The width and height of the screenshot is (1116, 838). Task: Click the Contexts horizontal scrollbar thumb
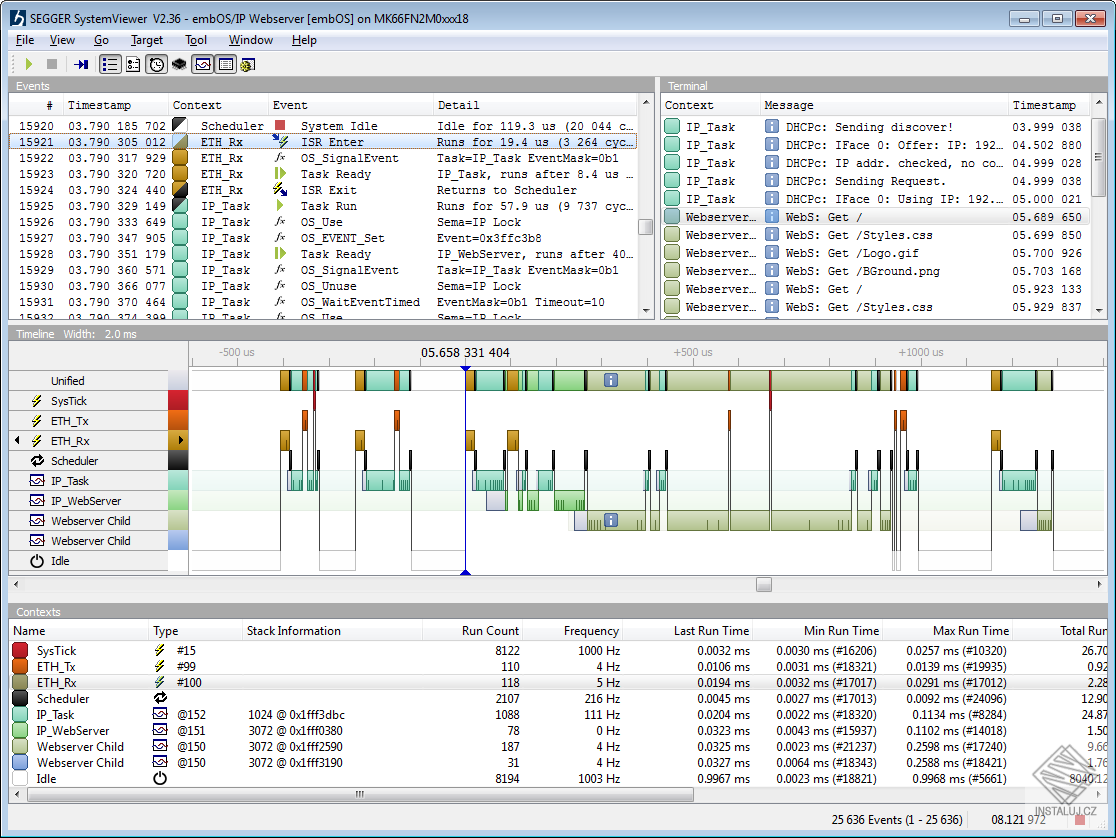(360, 795)
